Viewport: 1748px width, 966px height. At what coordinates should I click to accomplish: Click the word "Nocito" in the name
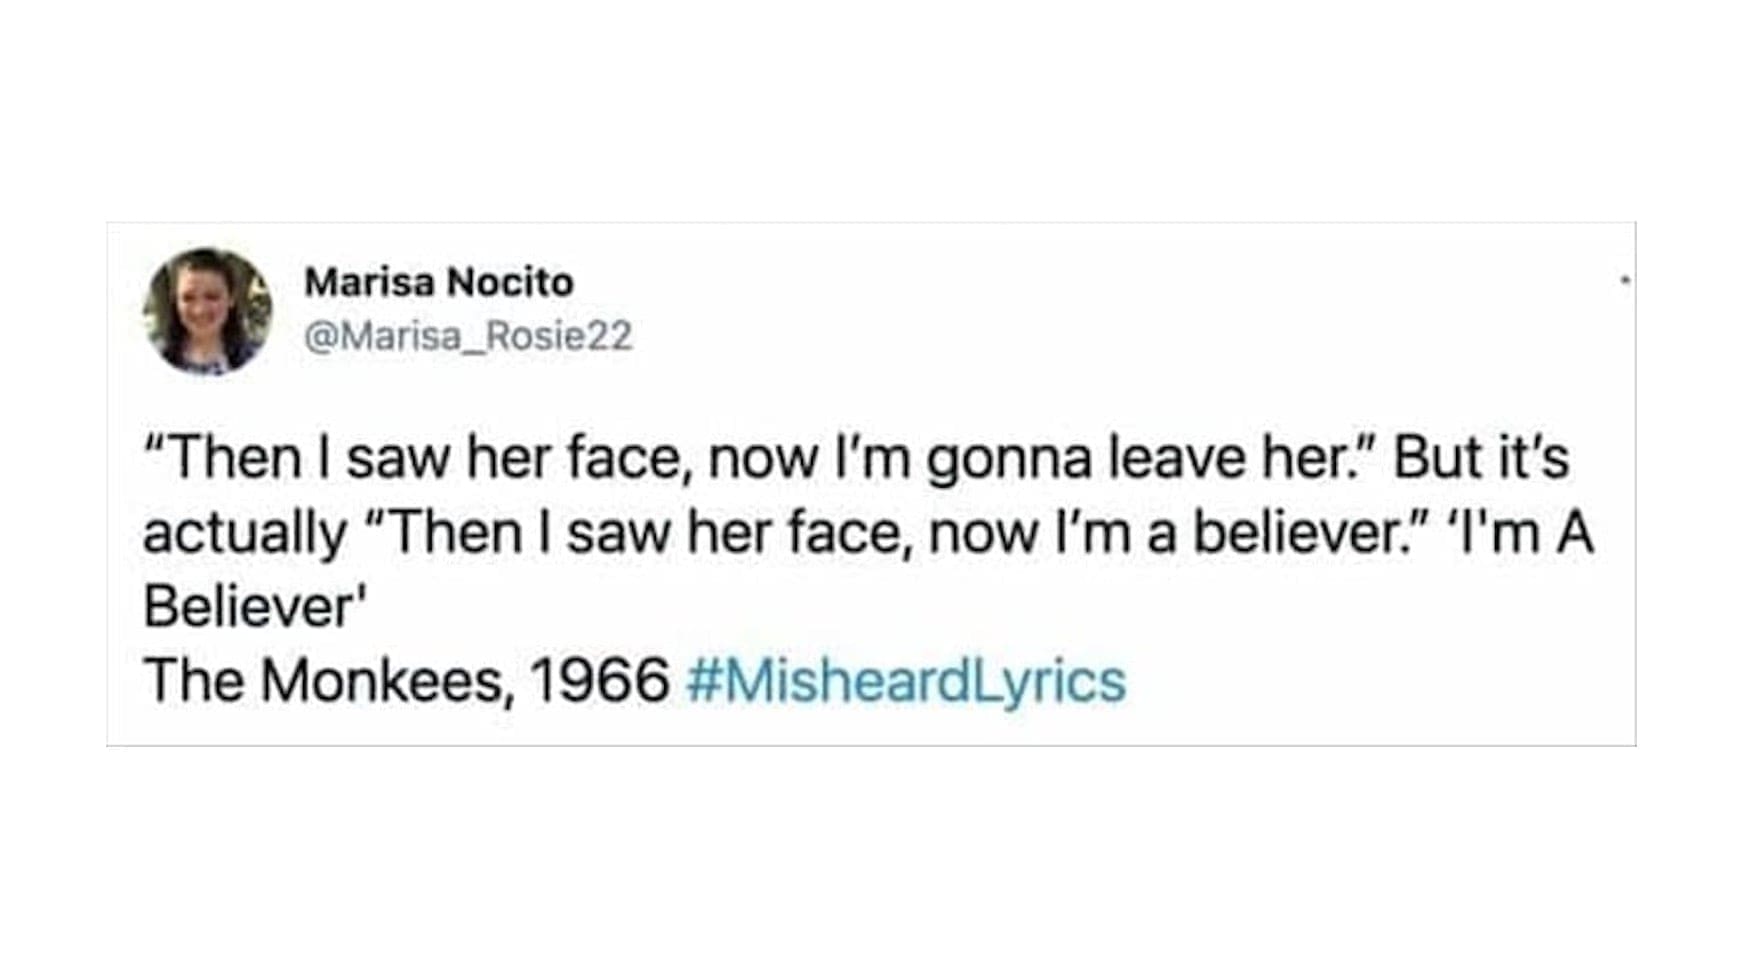[x=509, y=282]
